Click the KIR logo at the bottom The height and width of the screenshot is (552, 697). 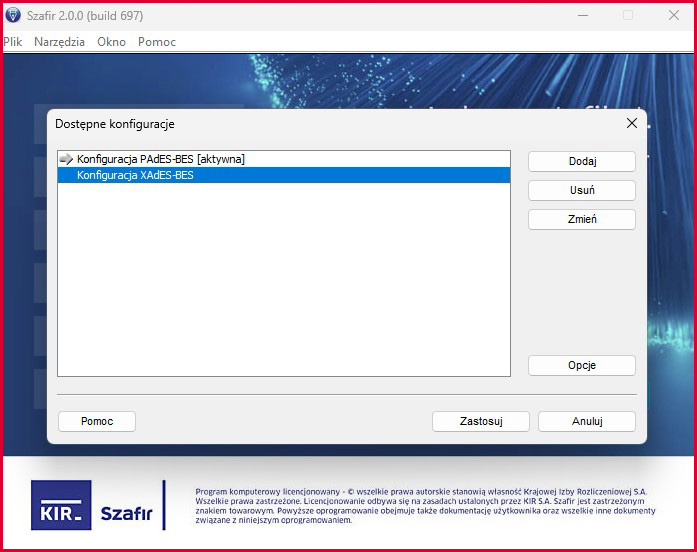coord(61,505)
